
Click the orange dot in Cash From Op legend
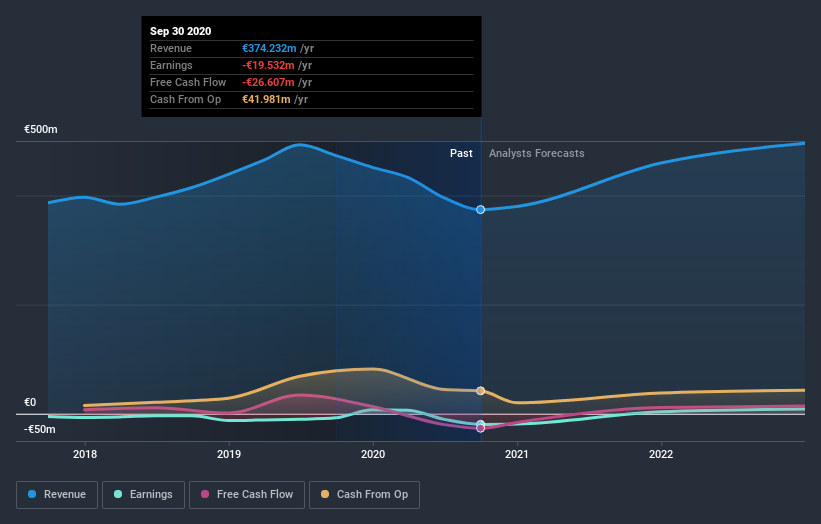pyautogui.click(x=325, y=494)
